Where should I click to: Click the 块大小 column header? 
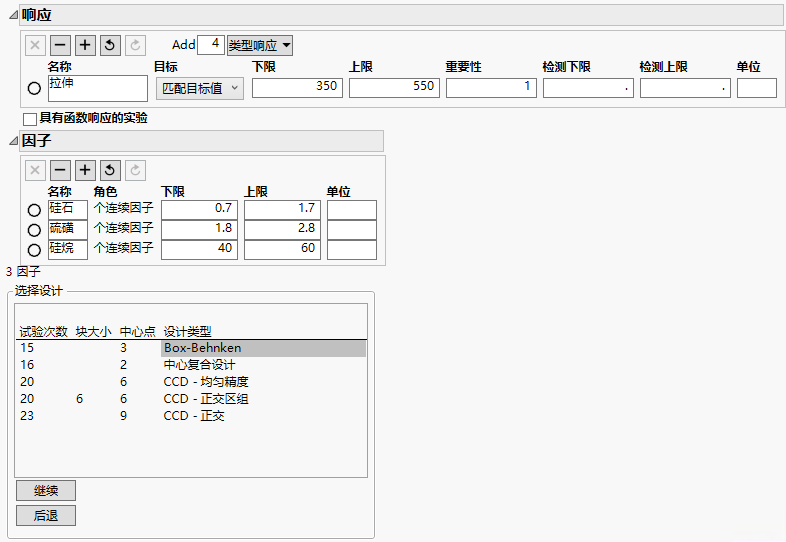[93, 331]
